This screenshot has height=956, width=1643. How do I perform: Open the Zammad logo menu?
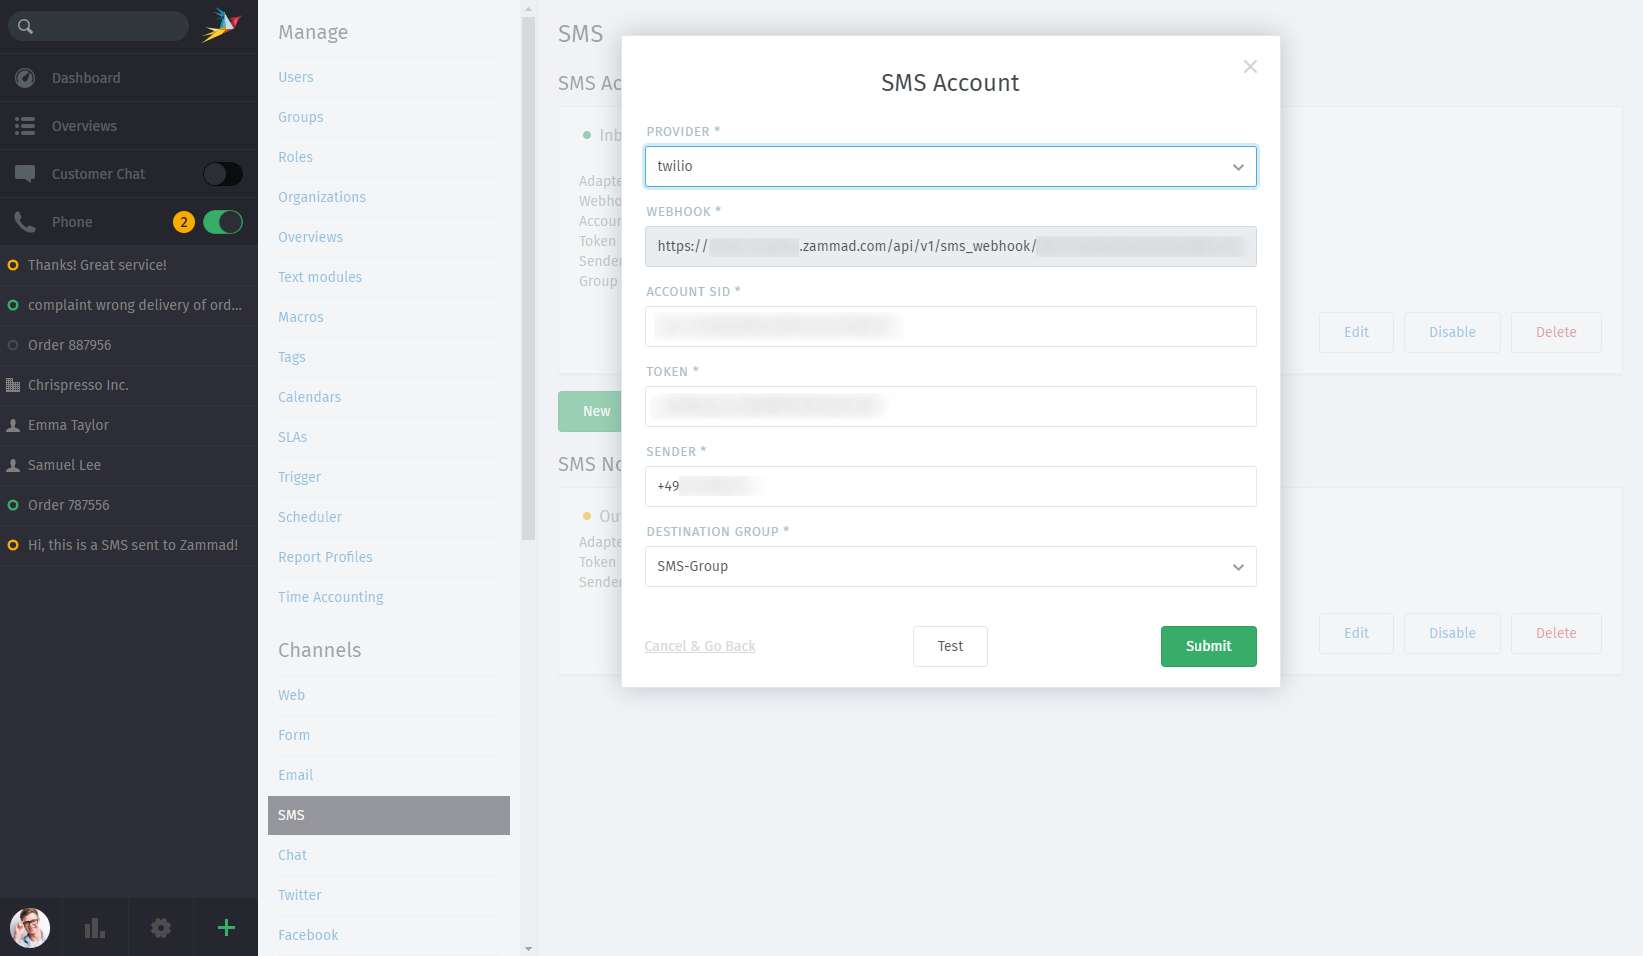coord(221,26)
